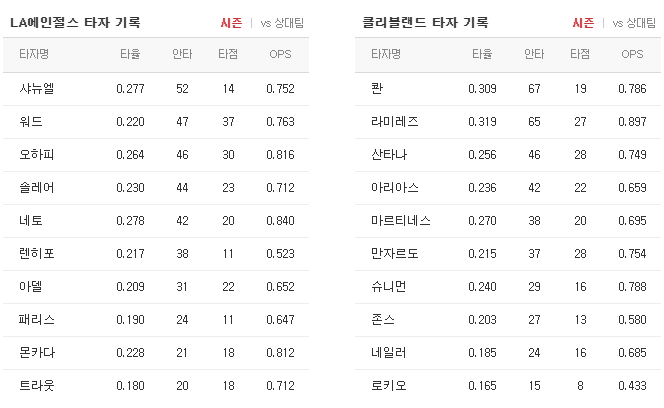Choose batter 트라웃

[x=36, y=386]
